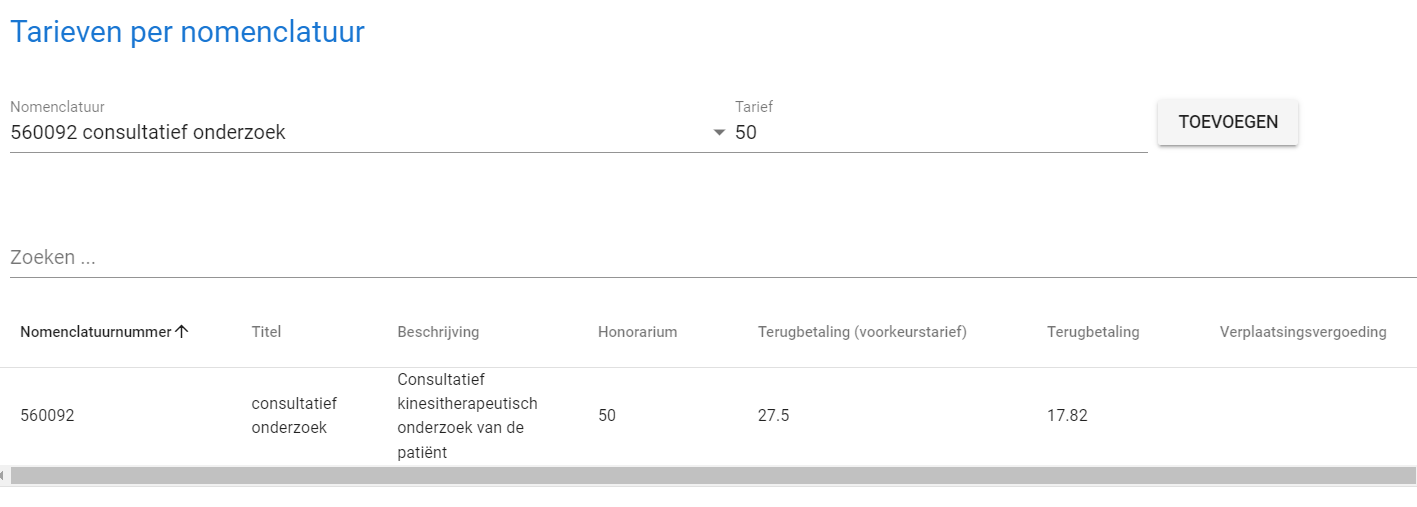The height and width of the screenshot is (507, 1417).
Task: Sort by Honorarium column header
Action: [x=637, y=332]
